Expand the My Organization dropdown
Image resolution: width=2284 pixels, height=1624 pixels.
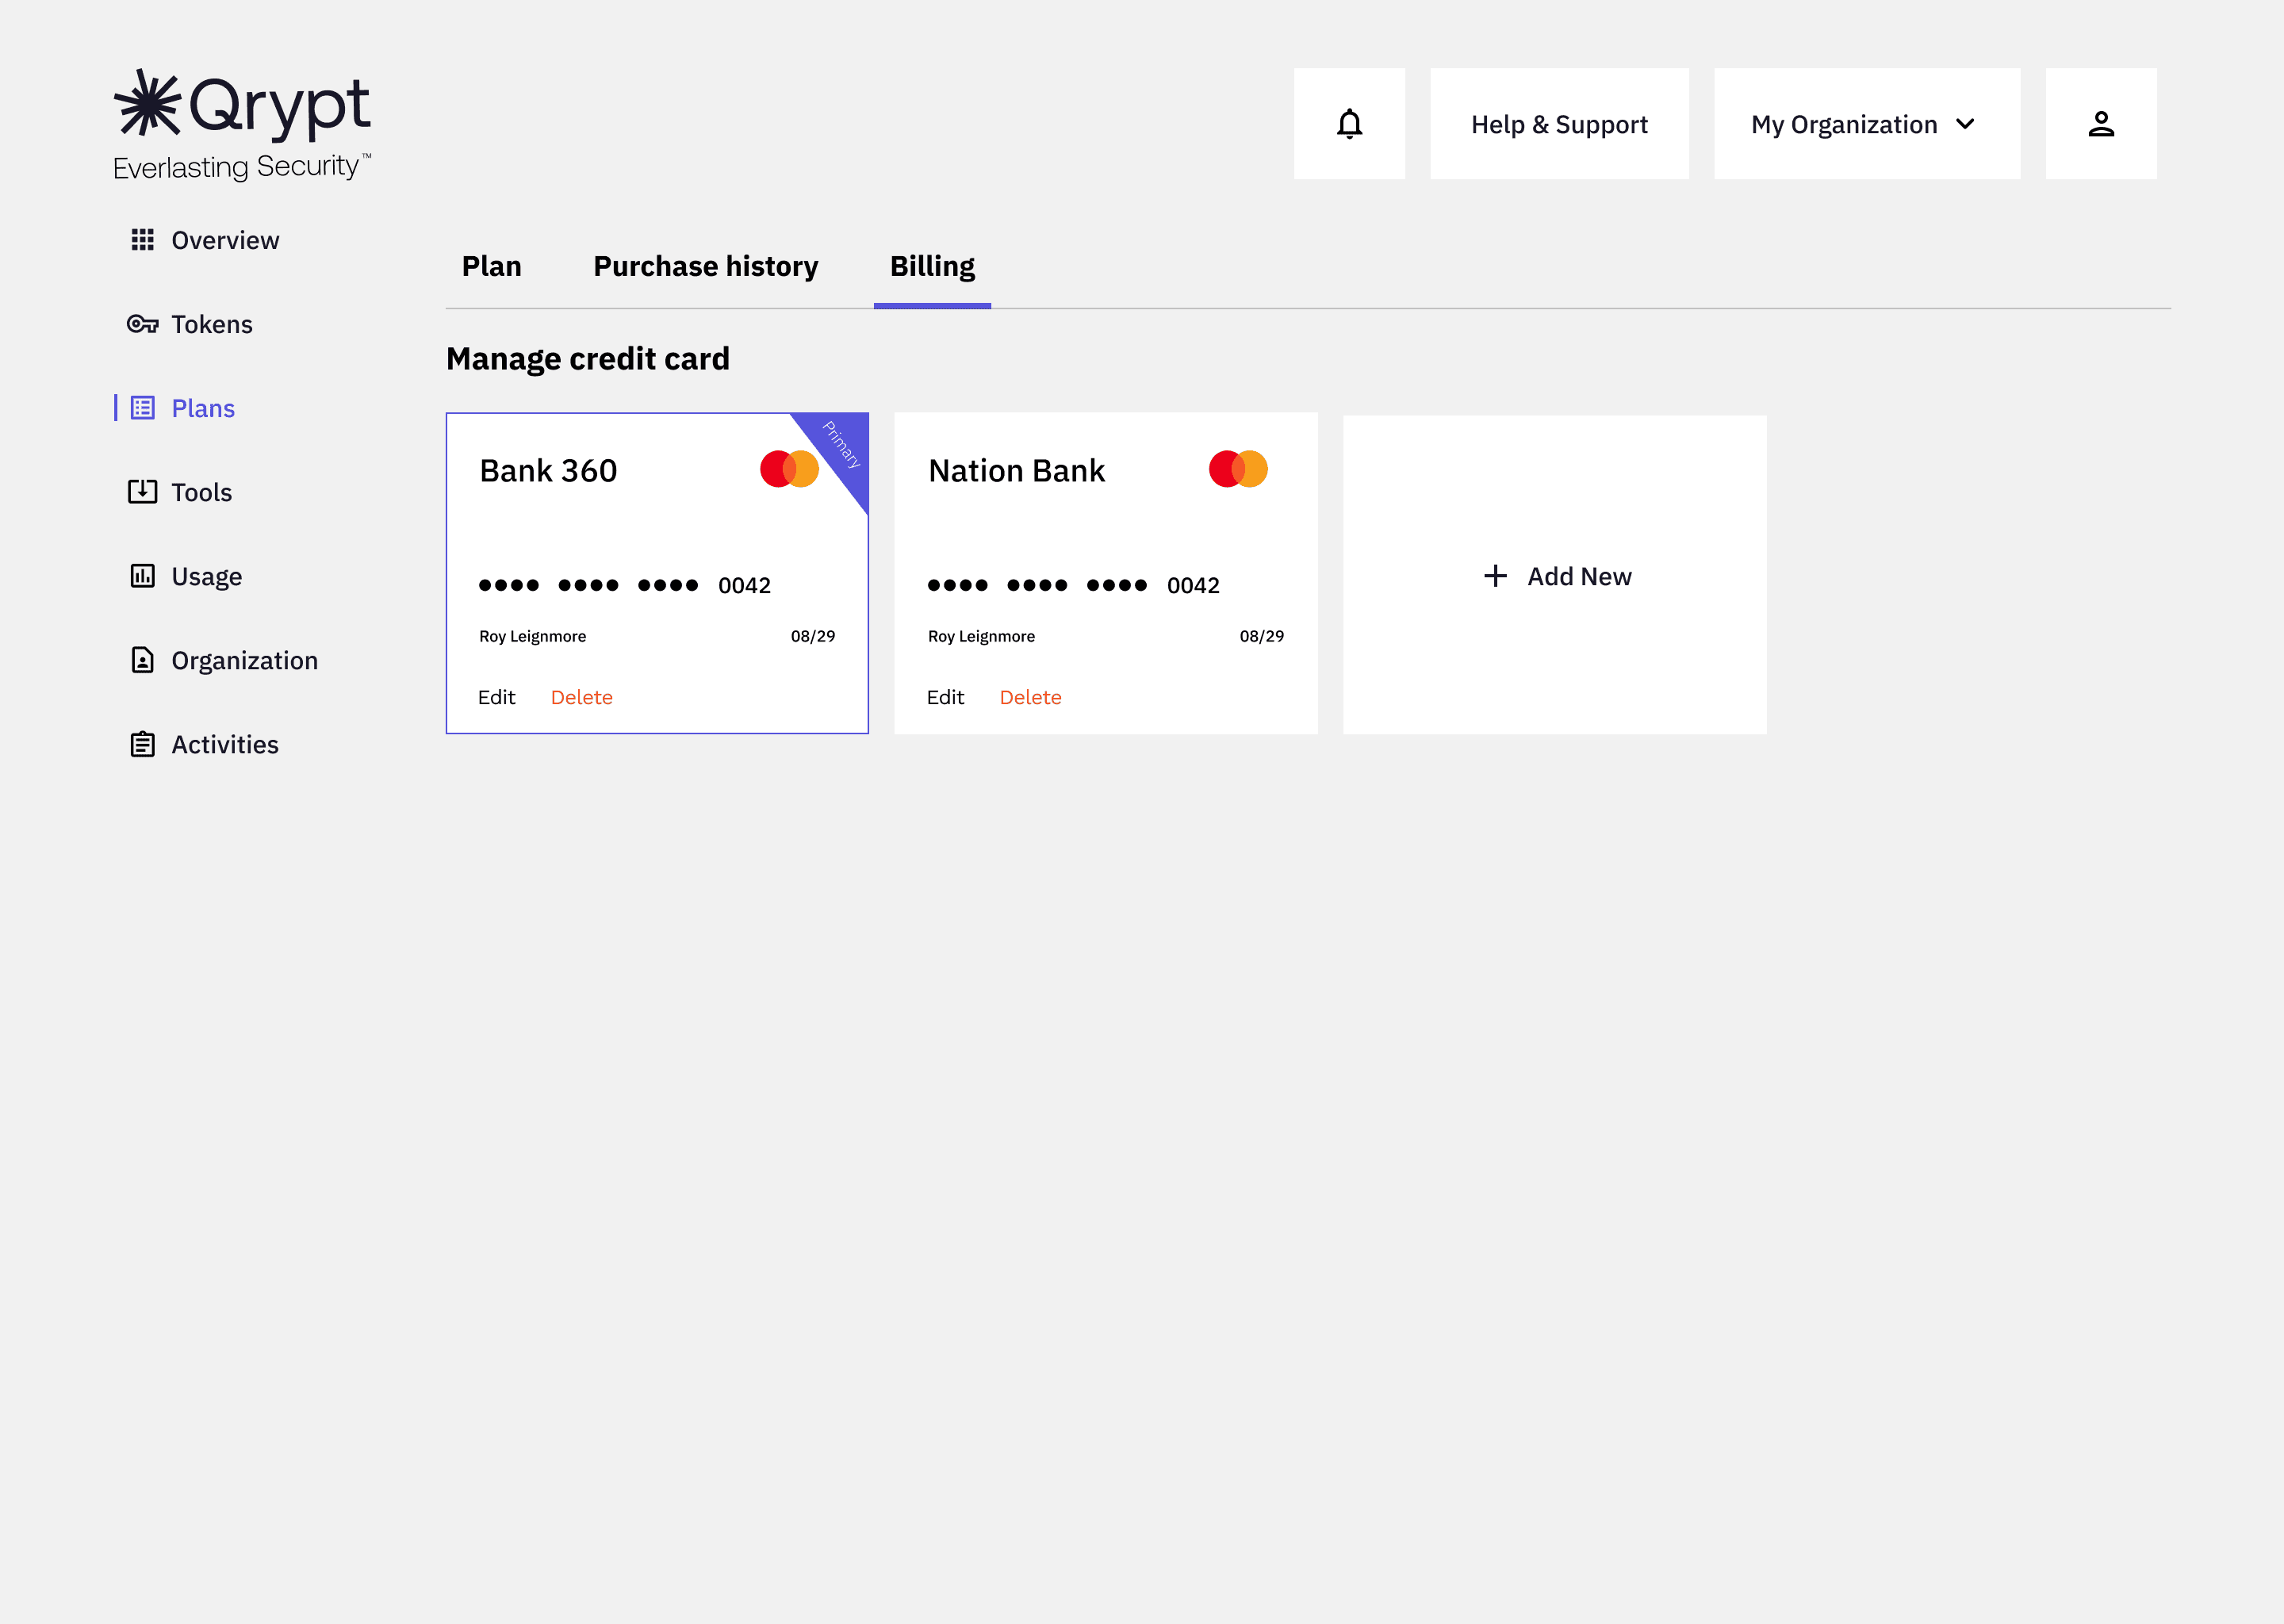[1865, 124]
